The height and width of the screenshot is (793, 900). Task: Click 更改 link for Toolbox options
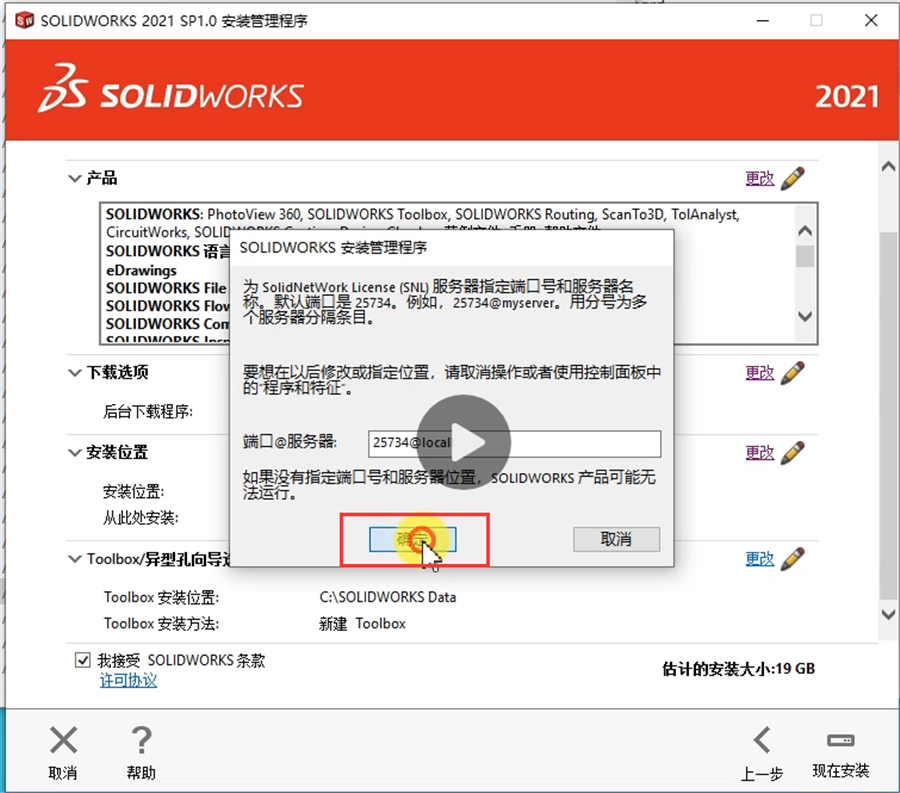point(760,559)
